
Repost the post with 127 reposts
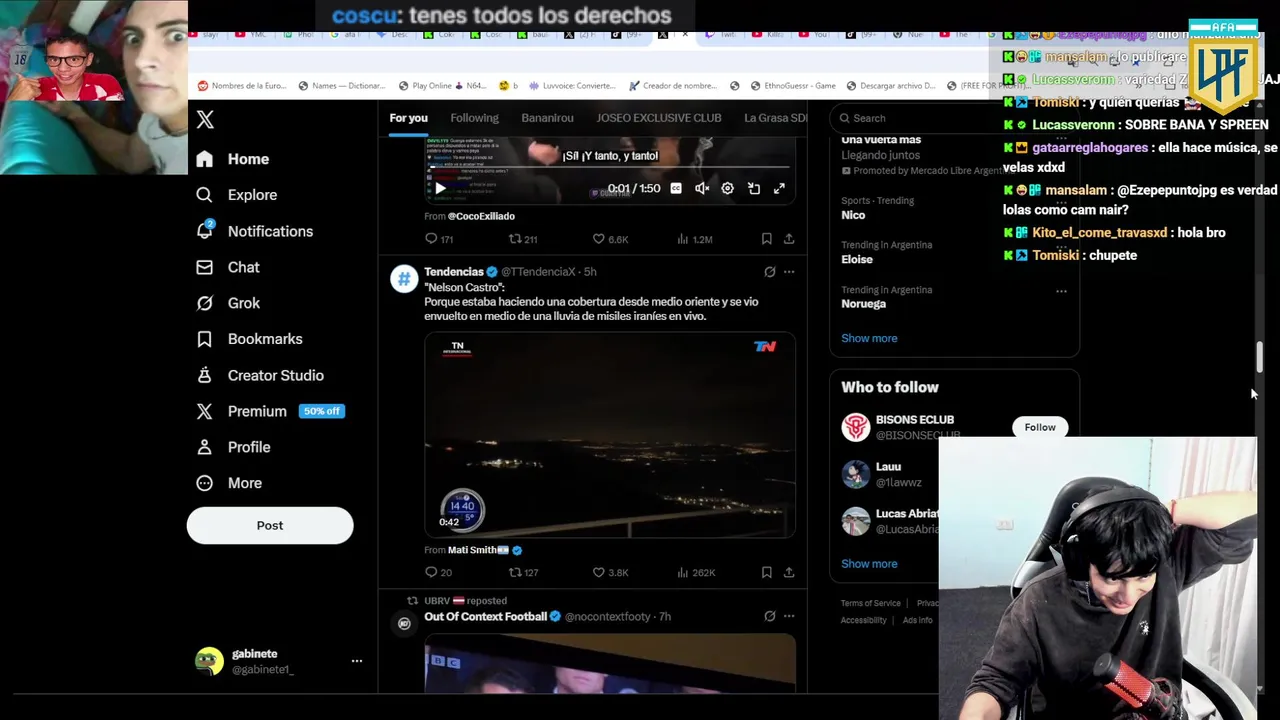pos(523,573)
